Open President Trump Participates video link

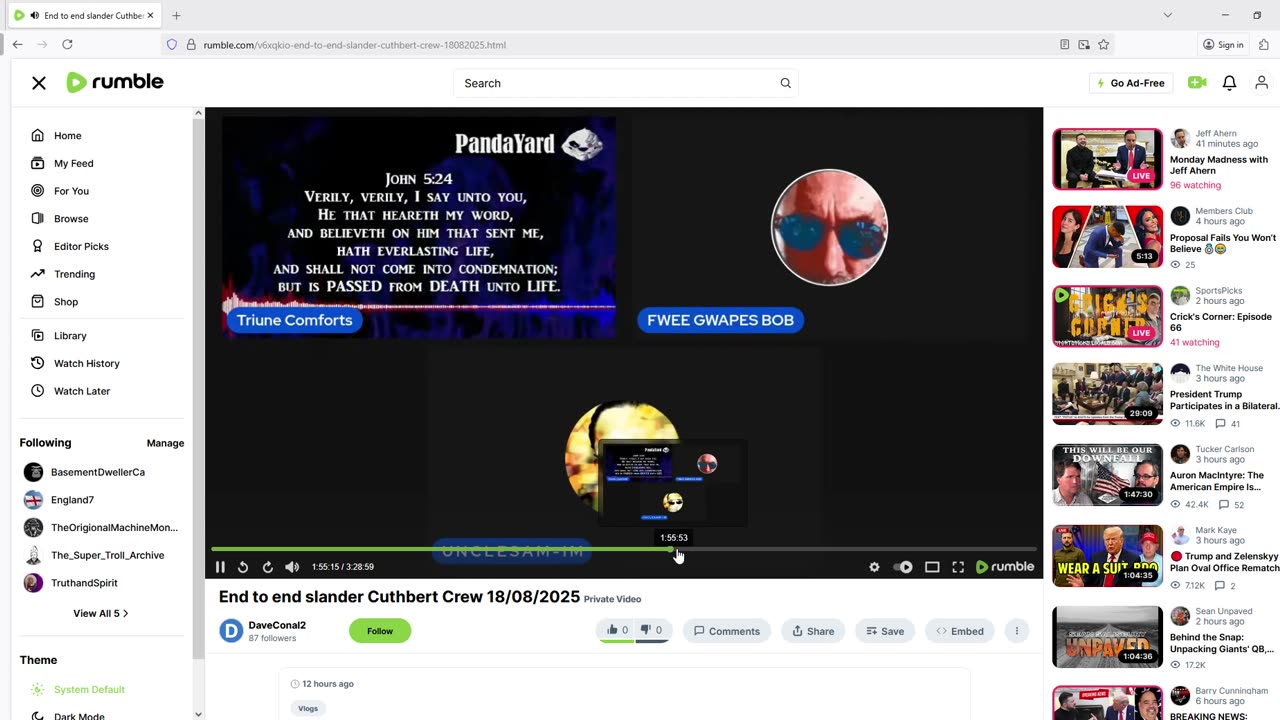tap(1224, 400)
